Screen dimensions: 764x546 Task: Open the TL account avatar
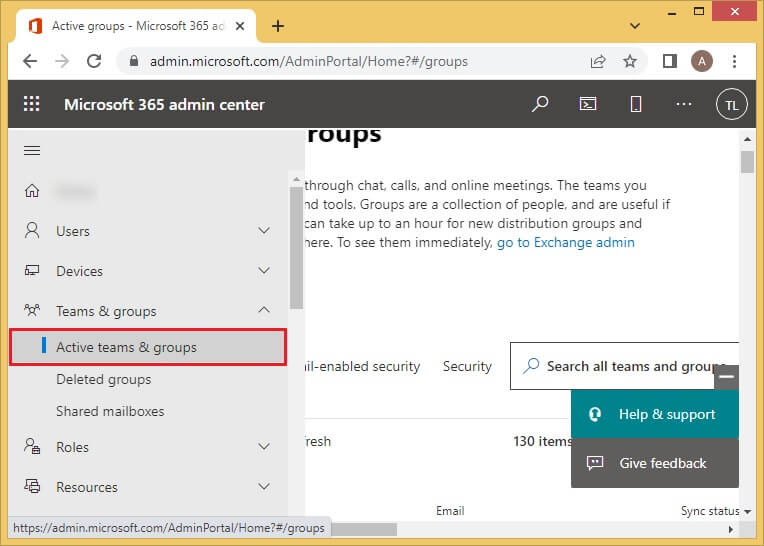pos(731,104)
